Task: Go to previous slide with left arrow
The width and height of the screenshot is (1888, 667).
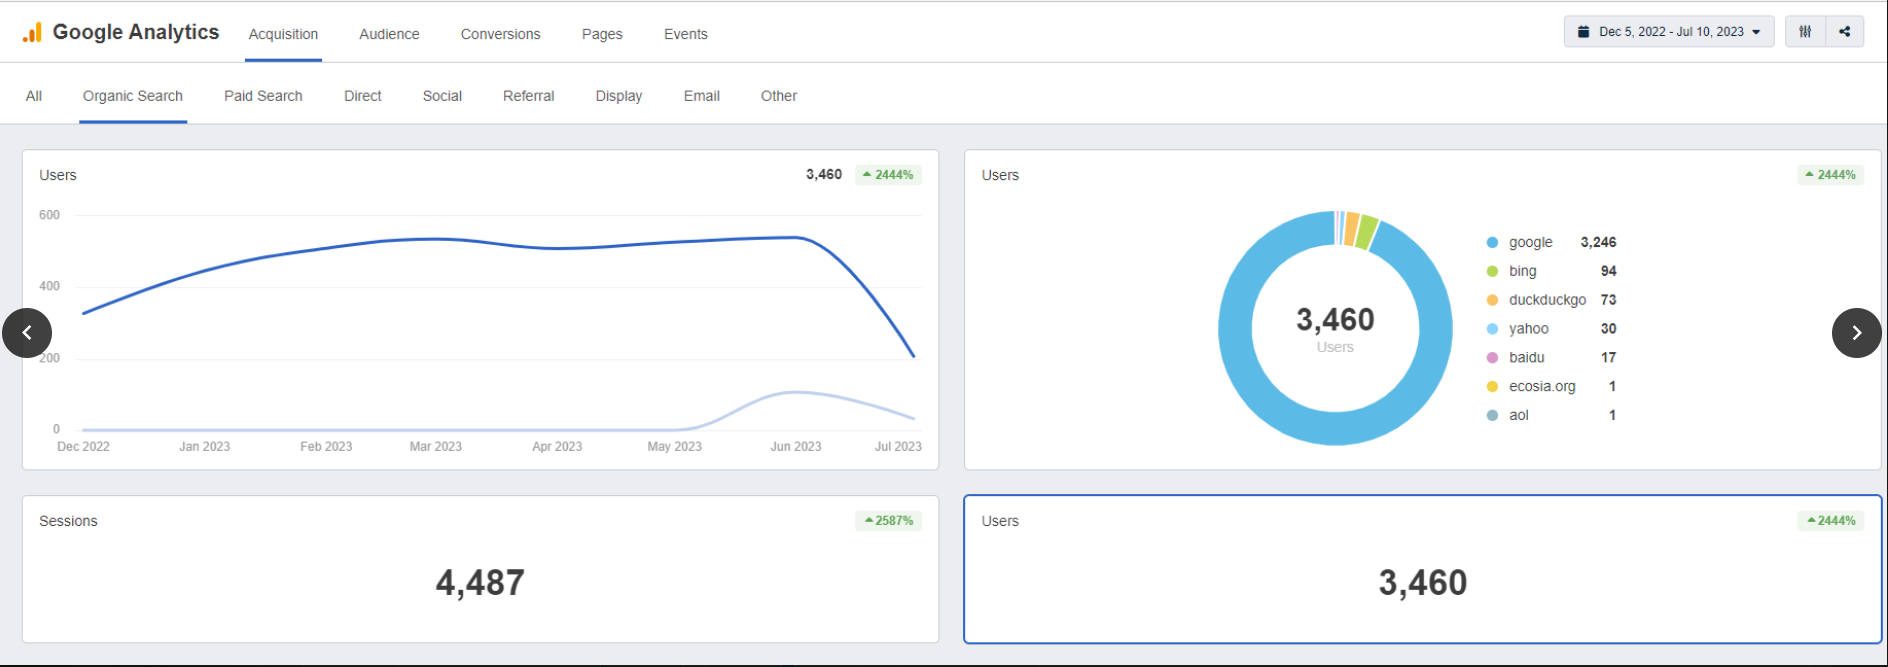Action: click(27, 333)
